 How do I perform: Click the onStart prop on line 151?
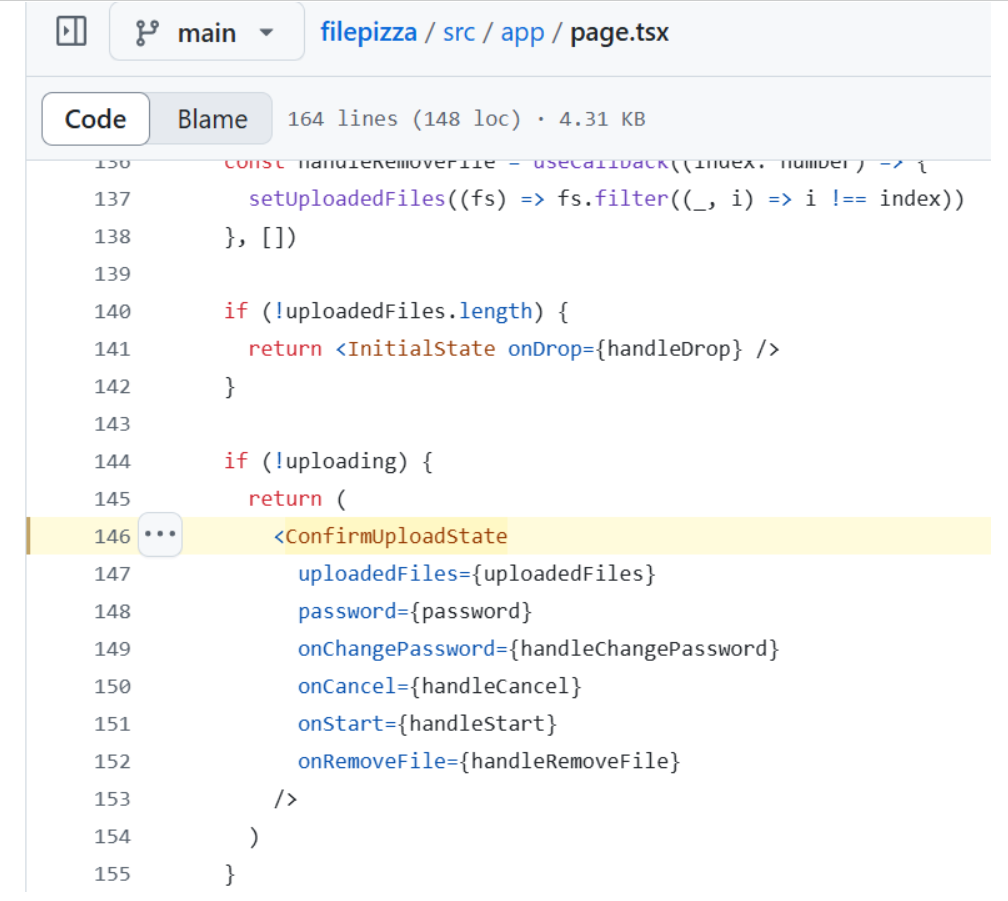pyautogui.click(x=341, y=724)
